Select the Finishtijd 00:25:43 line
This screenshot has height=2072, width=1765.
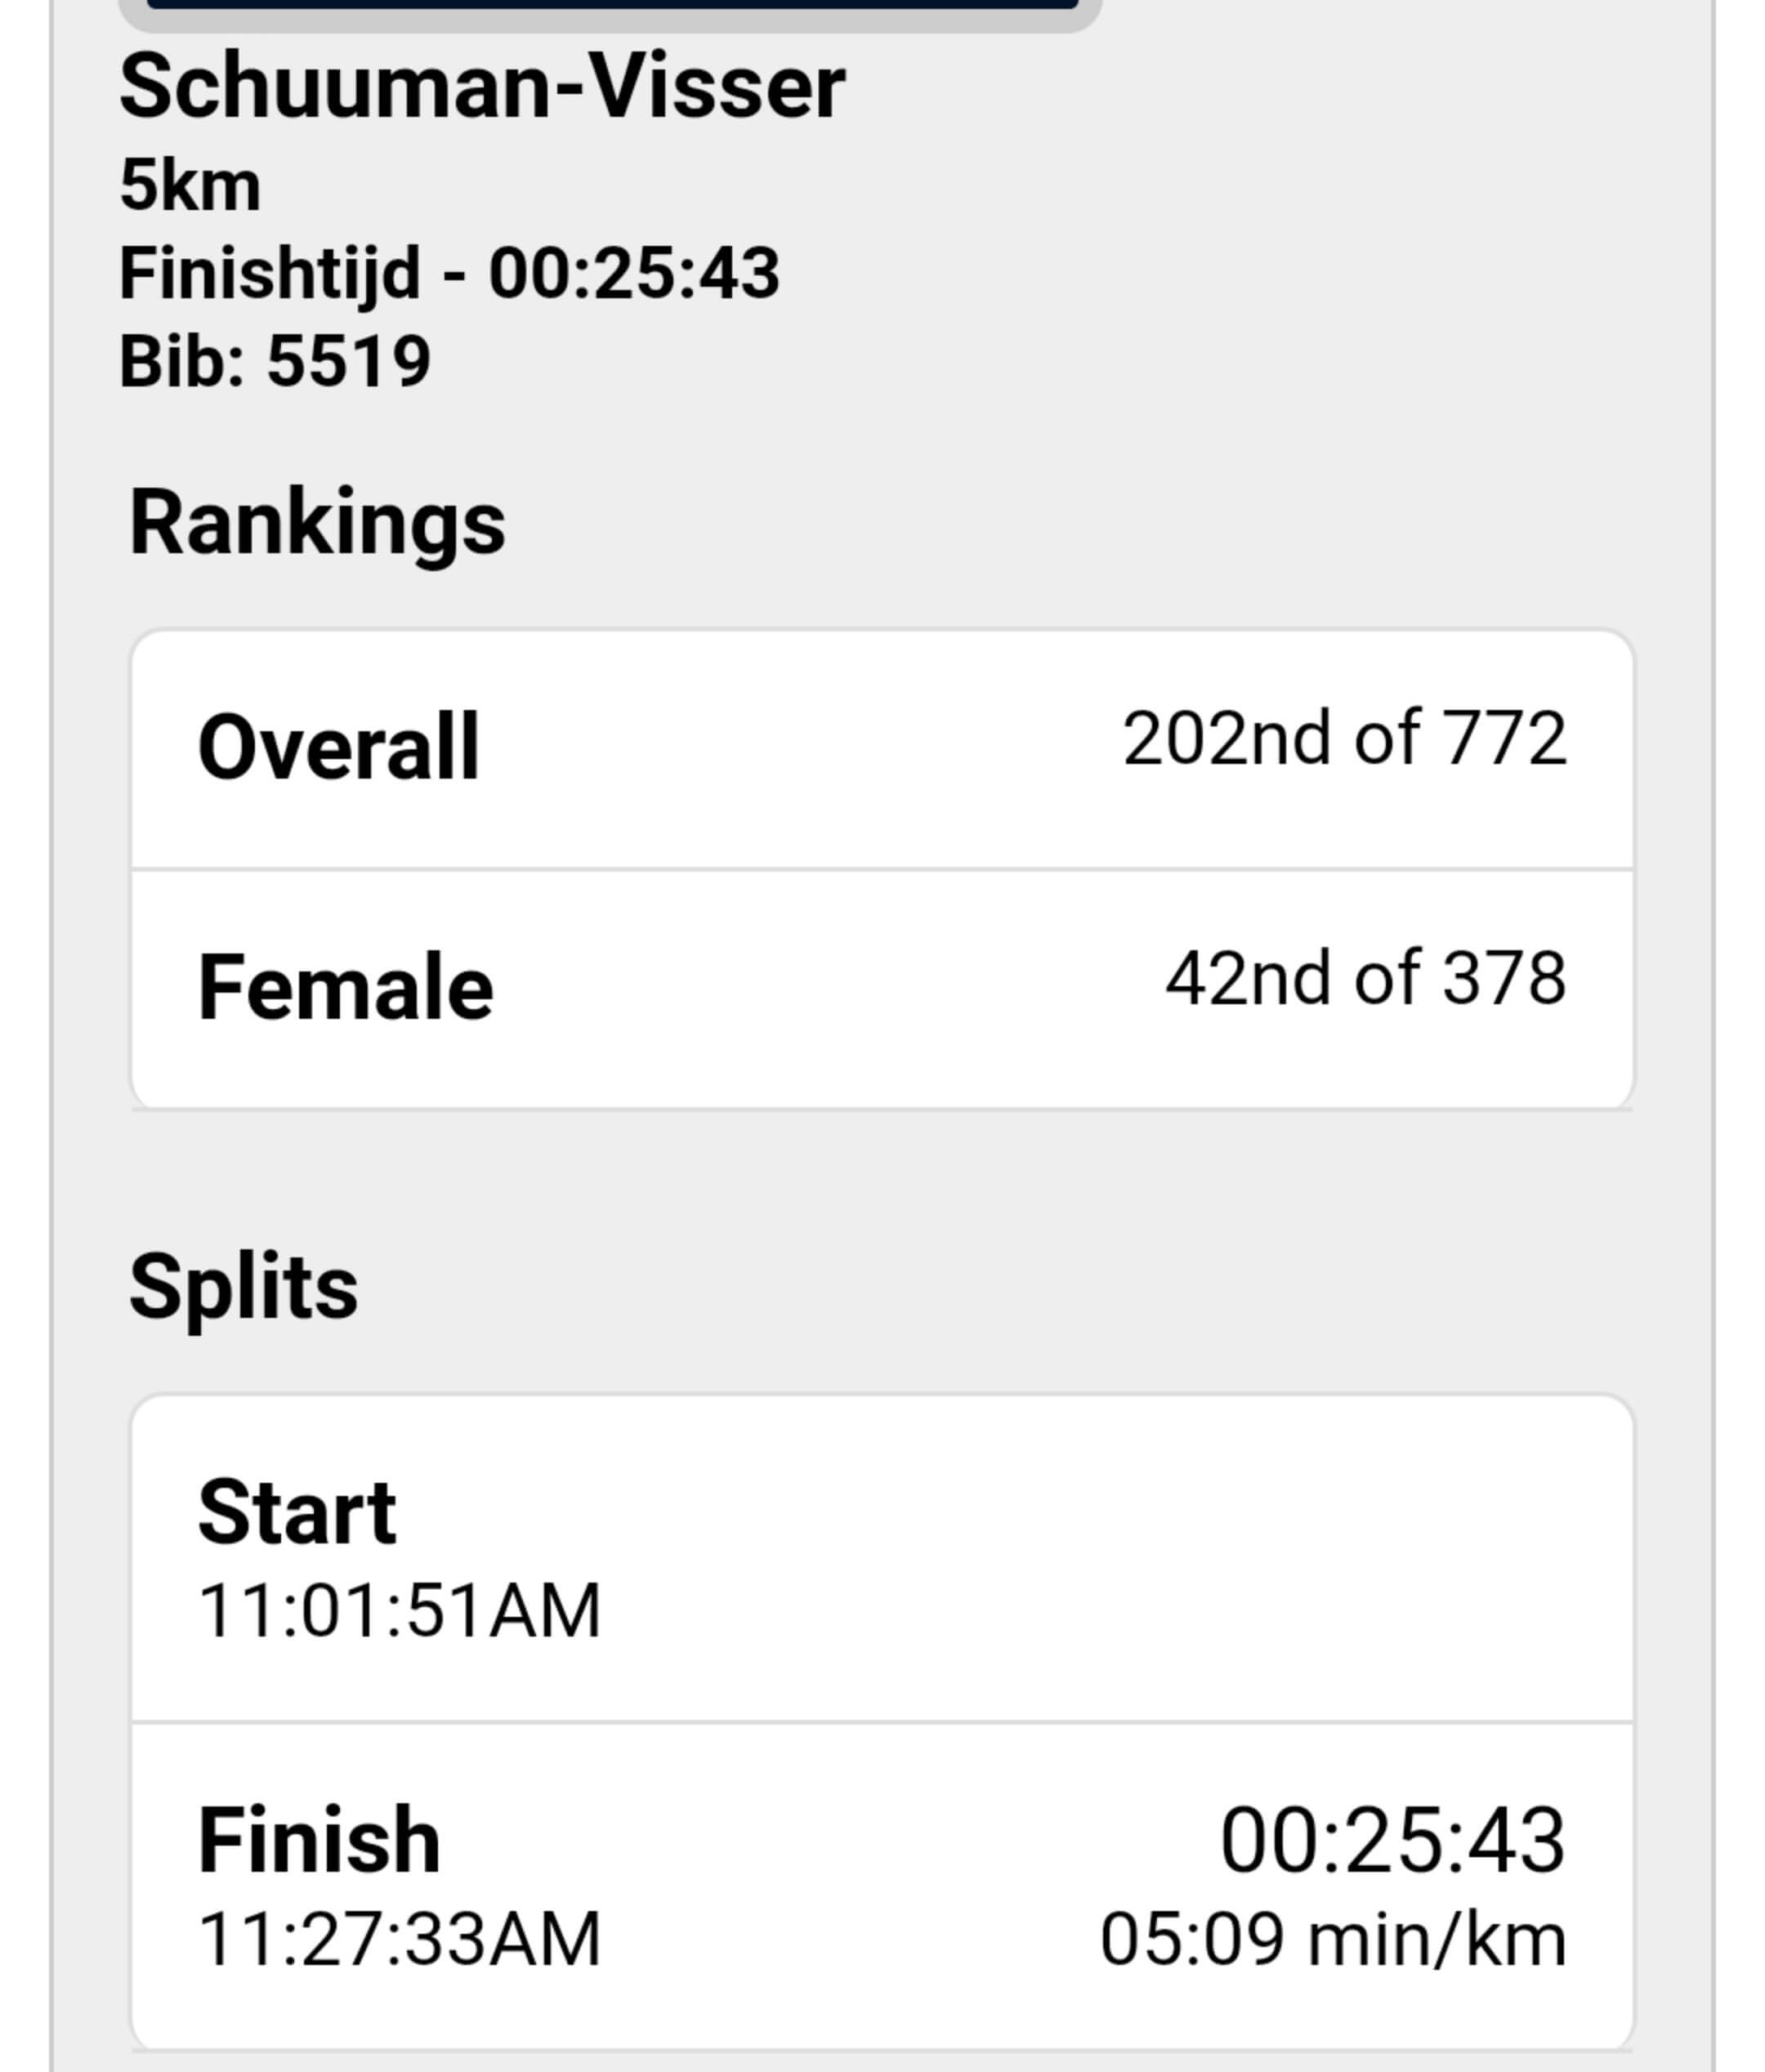(x=449, y=273)
